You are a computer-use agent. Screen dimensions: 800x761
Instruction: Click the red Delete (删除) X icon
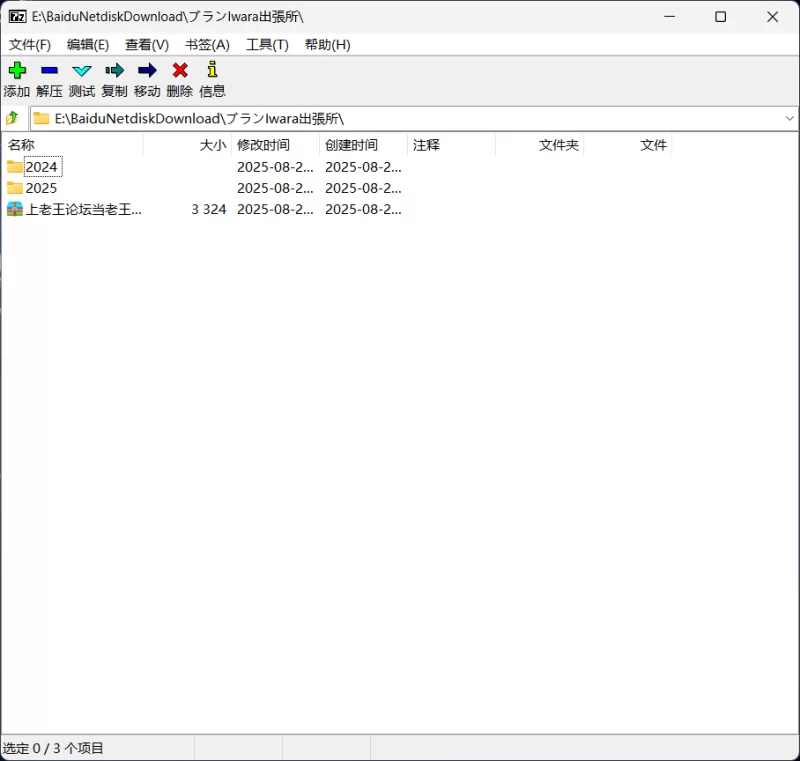[180, 70]
